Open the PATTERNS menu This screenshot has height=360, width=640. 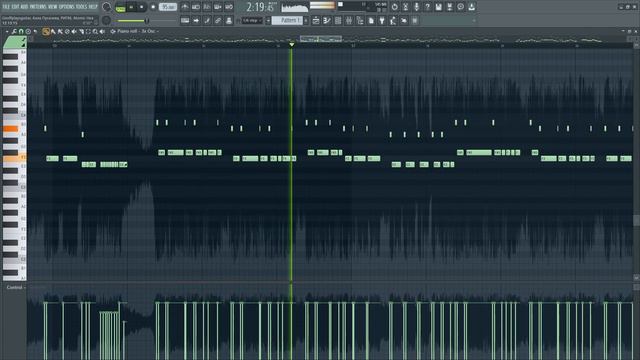(x=38, y=7)
